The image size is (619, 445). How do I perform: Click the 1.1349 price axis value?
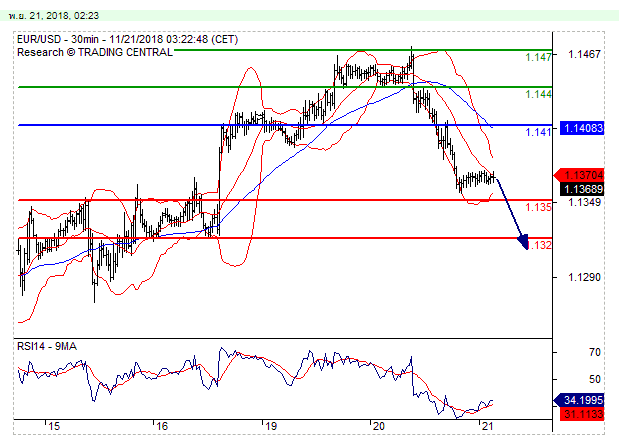[584, 202]
